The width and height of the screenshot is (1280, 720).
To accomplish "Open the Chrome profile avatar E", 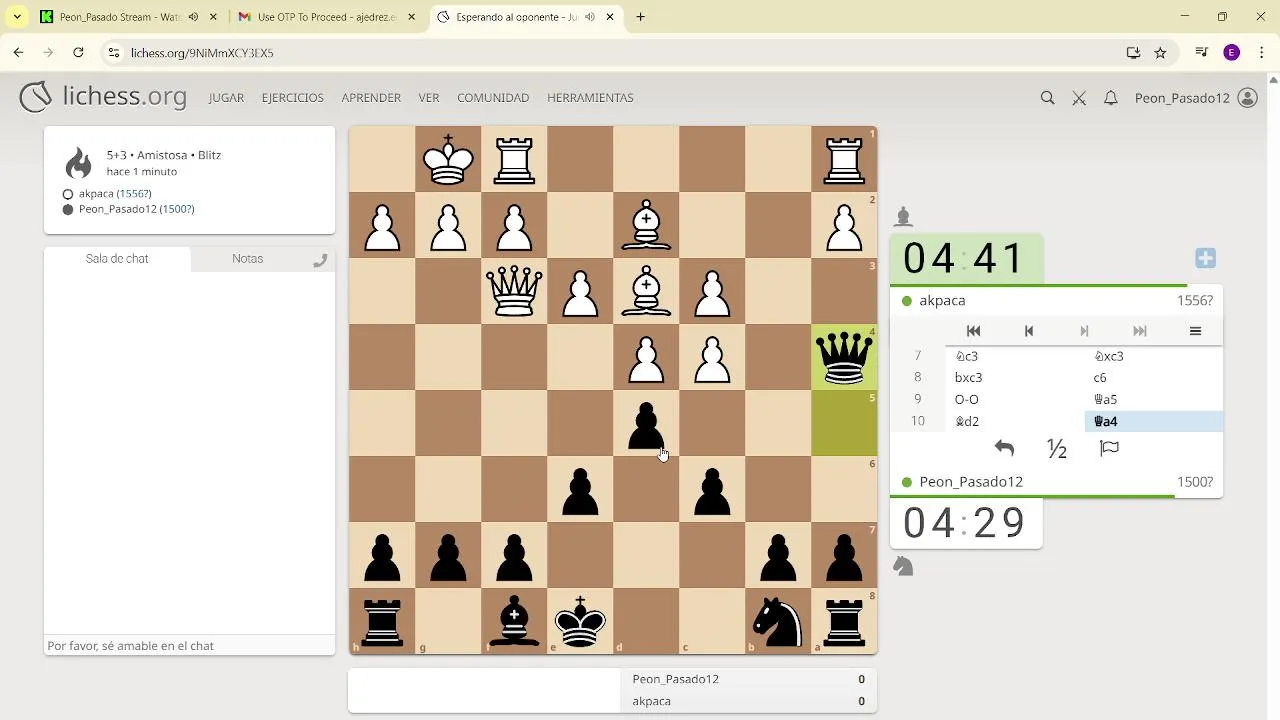I will tap(1232, 53).
